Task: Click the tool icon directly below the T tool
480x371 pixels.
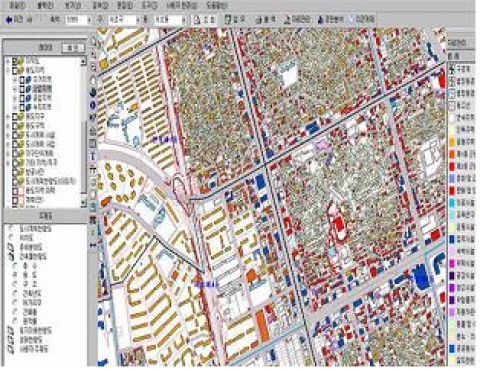Action: click(x=93, y=169)
